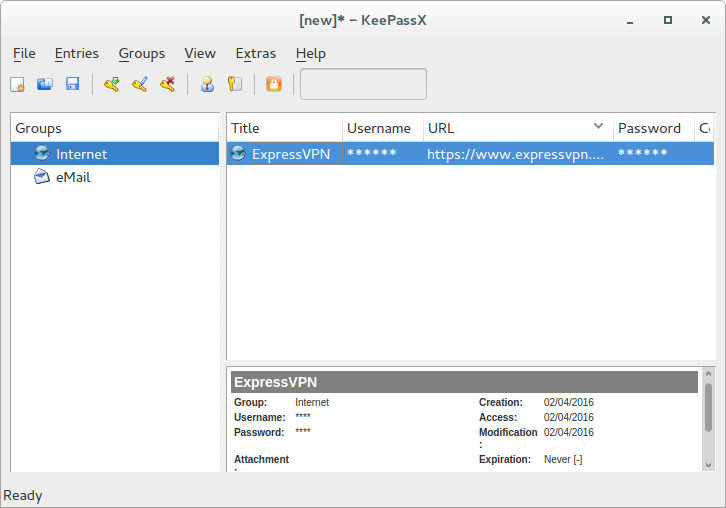
Task: Click the Add New Entry key icon
Action: 112,85
